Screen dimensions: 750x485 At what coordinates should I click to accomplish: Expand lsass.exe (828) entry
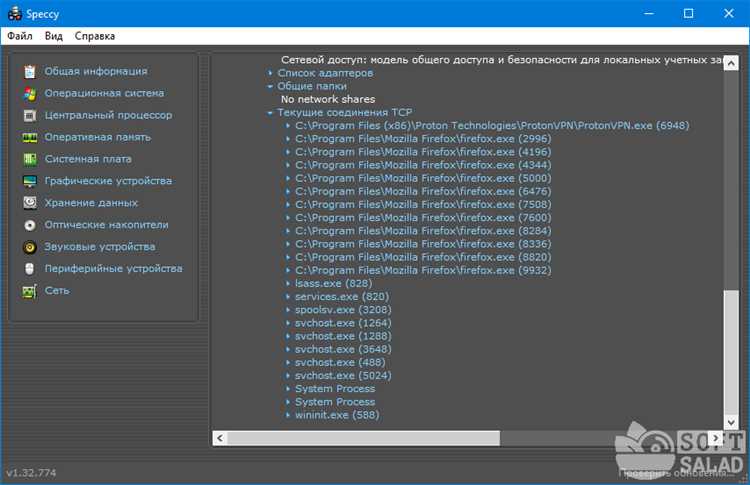coord(288,284)
